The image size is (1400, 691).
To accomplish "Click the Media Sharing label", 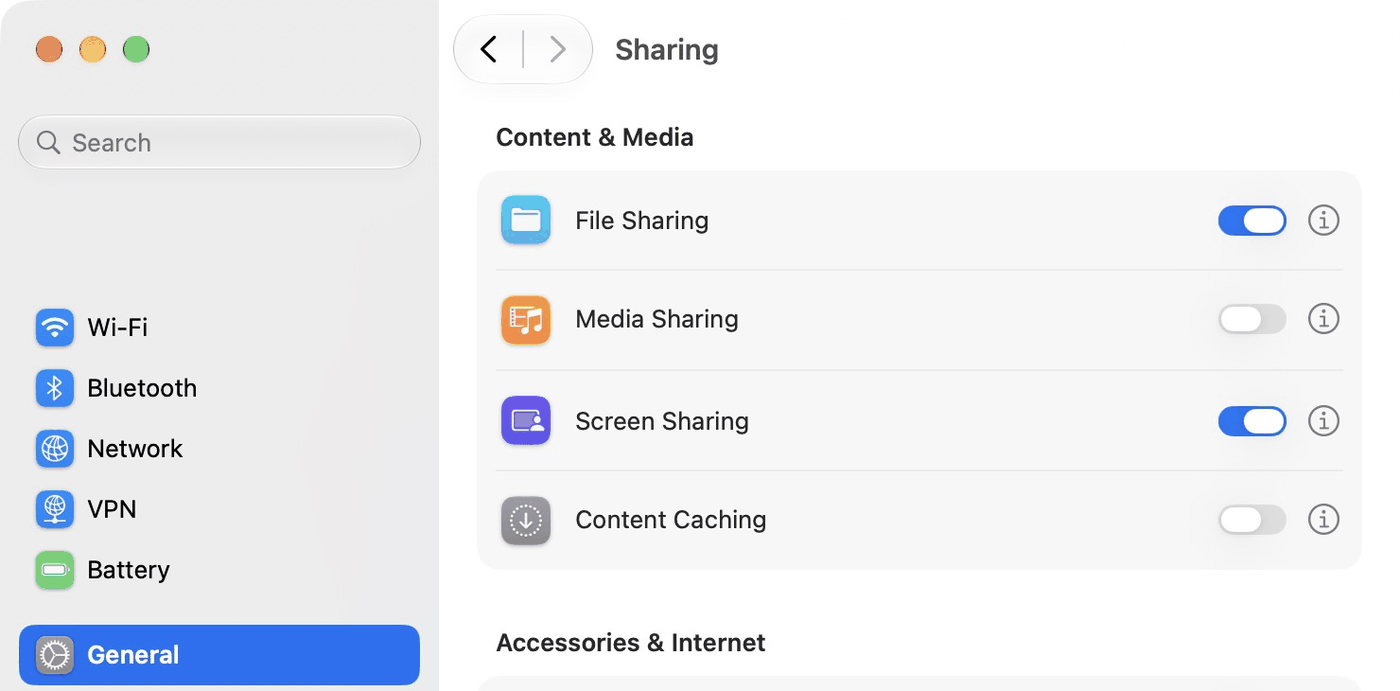I will 657,319.
